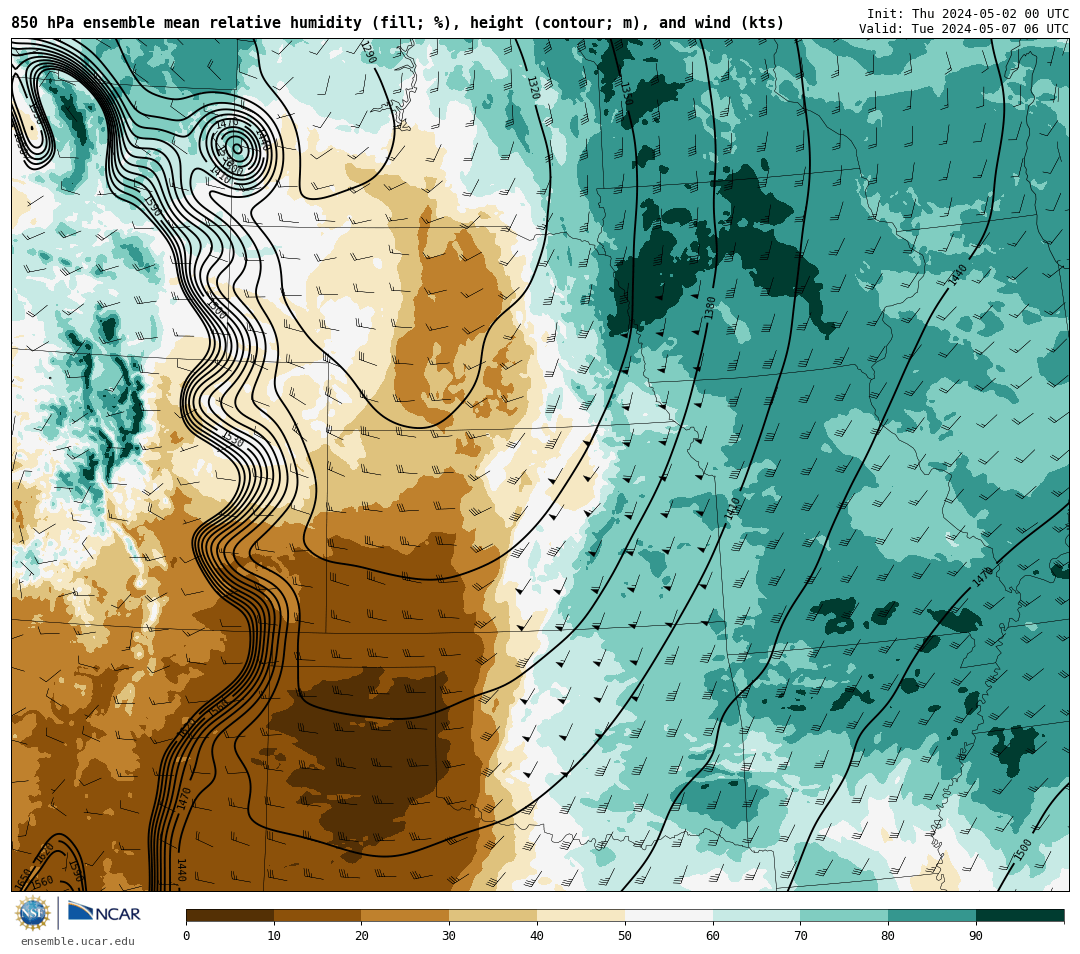Image resolution: width=1080 pixels, height=954 pixels.
Task: Click the 1380 contour label
Action: (709, 308)
